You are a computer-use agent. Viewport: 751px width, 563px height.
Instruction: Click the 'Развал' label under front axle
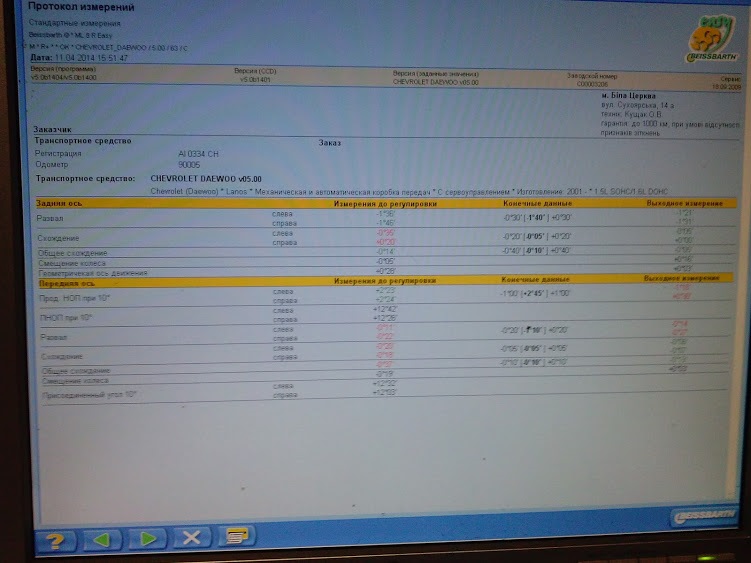(x=54, y=337)
